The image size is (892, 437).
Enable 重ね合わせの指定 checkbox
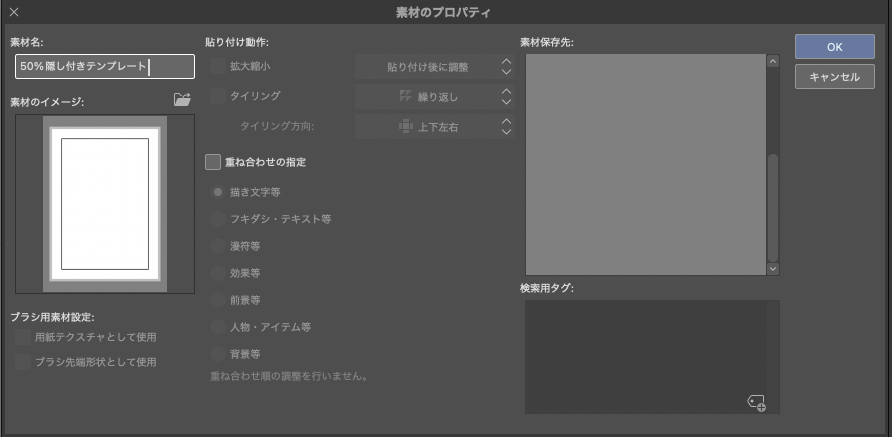coord(212,160)
